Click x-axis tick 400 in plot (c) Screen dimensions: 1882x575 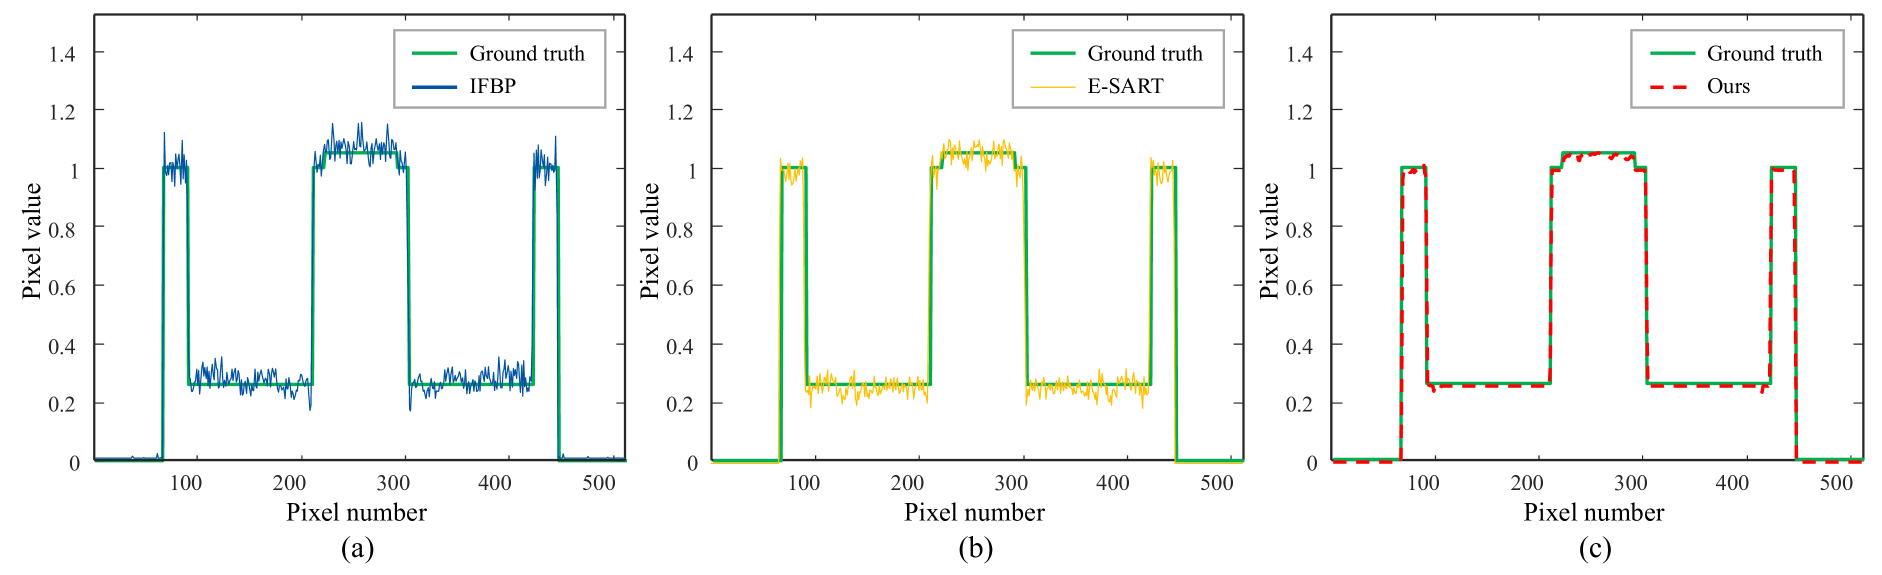[1732, 483]
